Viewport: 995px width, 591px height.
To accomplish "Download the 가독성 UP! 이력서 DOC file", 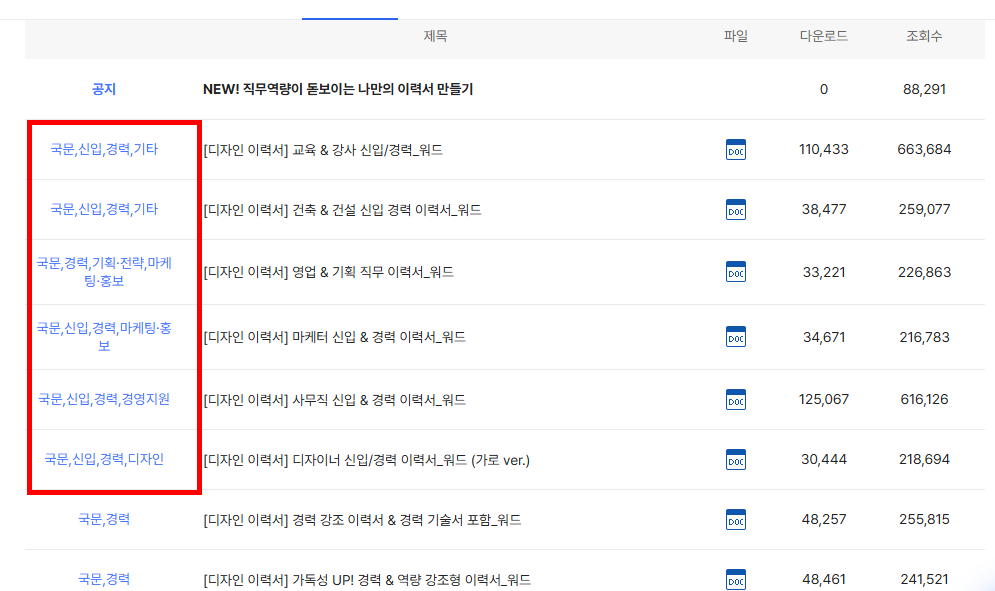I will 736,579.
